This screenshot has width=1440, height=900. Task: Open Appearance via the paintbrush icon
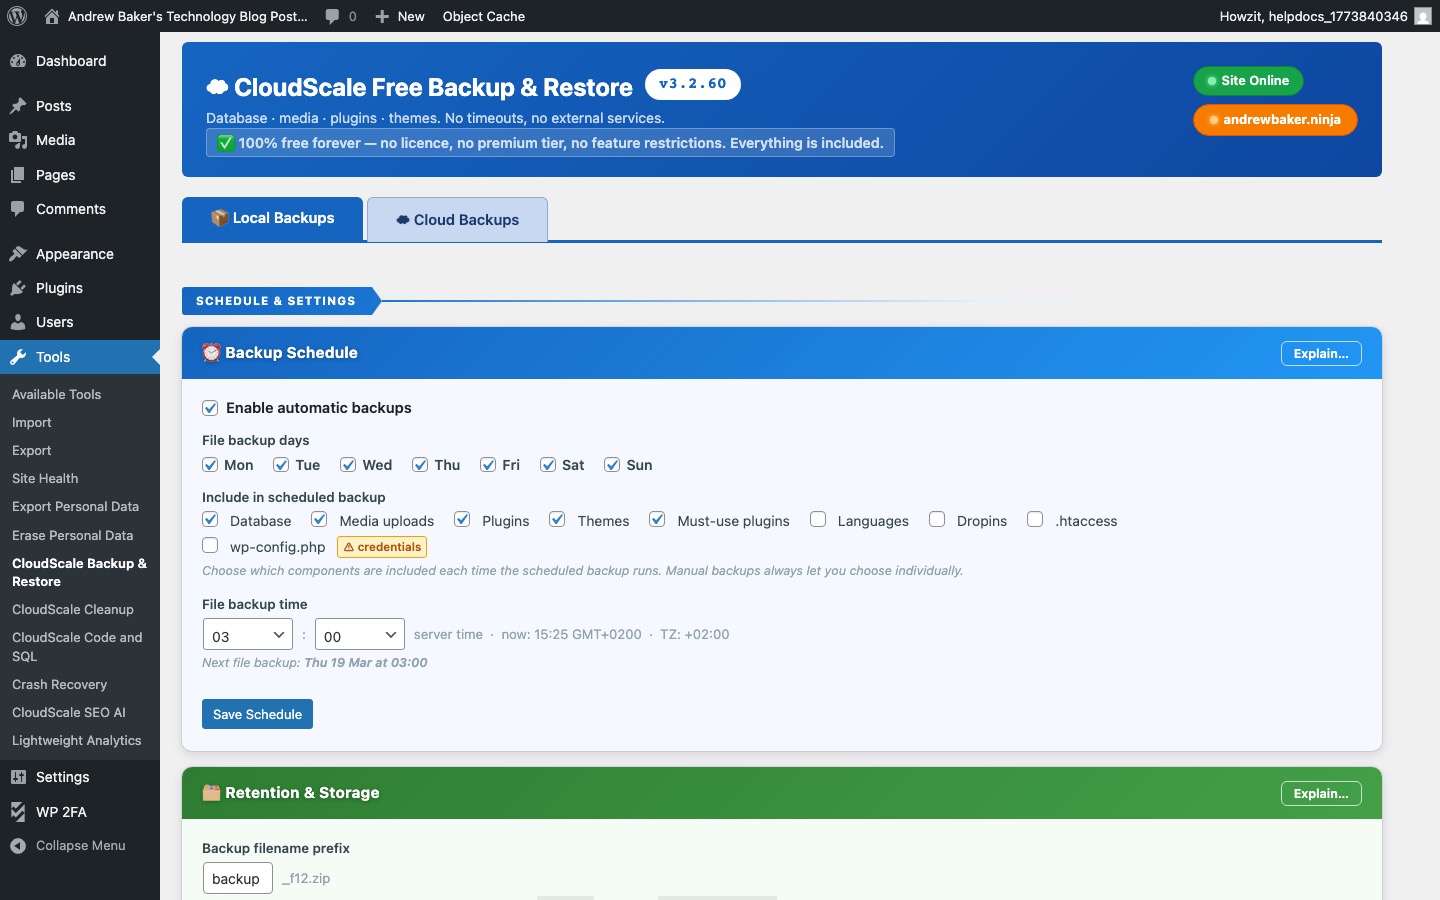(17, 255)
